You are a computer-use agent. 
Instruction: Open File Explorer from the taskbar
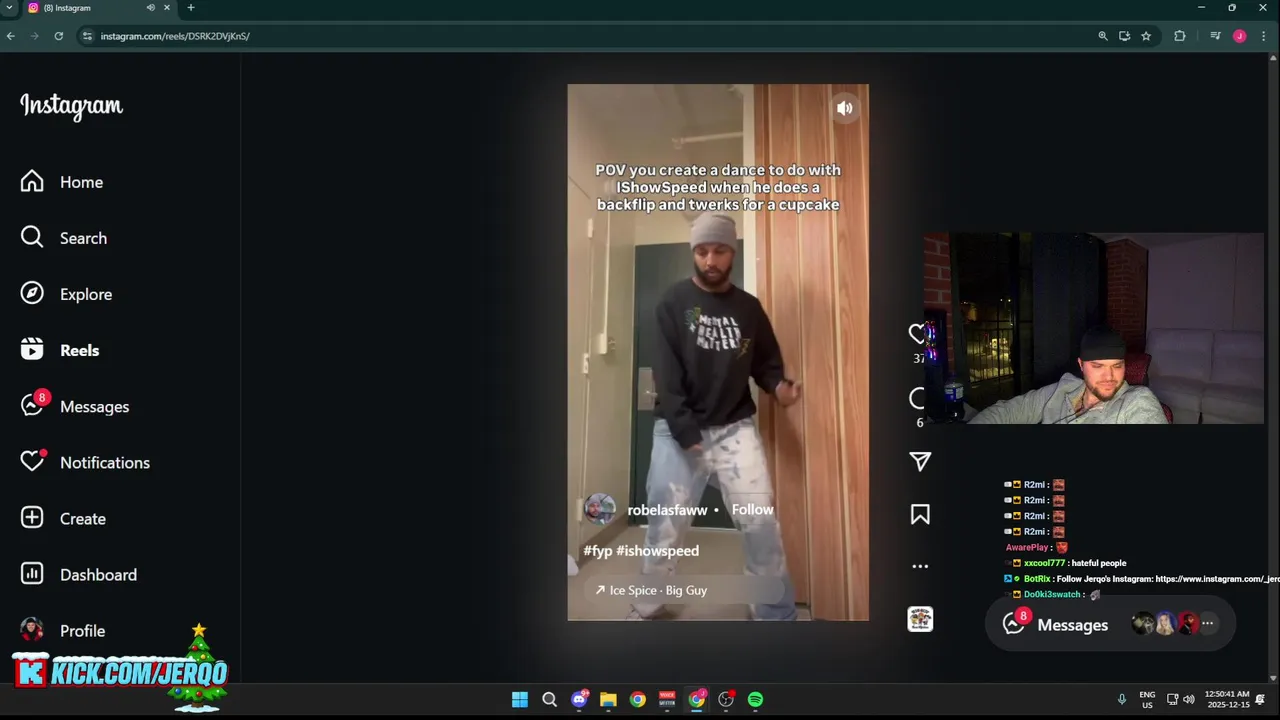tap(608, 700)
